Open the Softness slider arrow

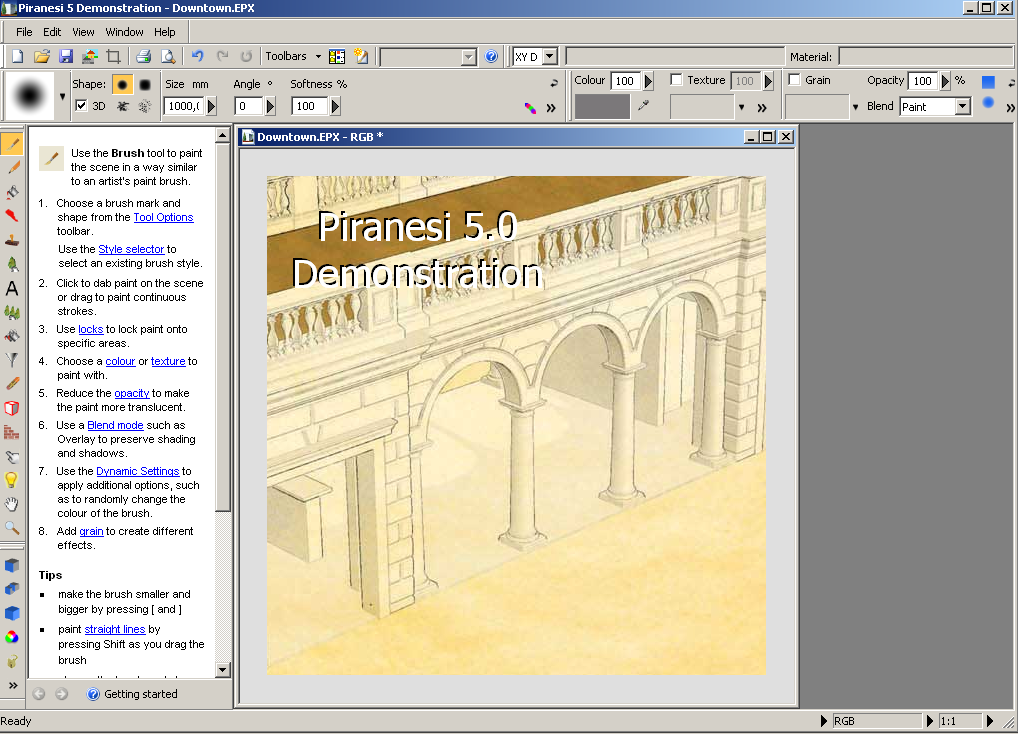(335, 106)
